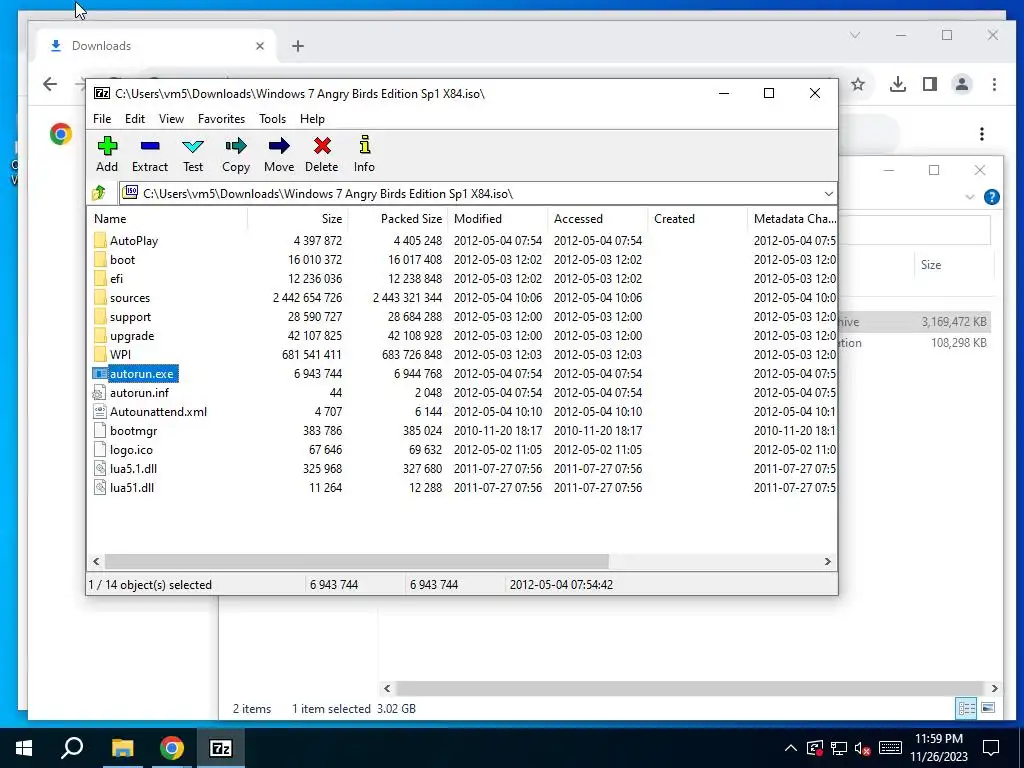
Task: Click the AutoPlay folder icon
Action: click(100, 240)
